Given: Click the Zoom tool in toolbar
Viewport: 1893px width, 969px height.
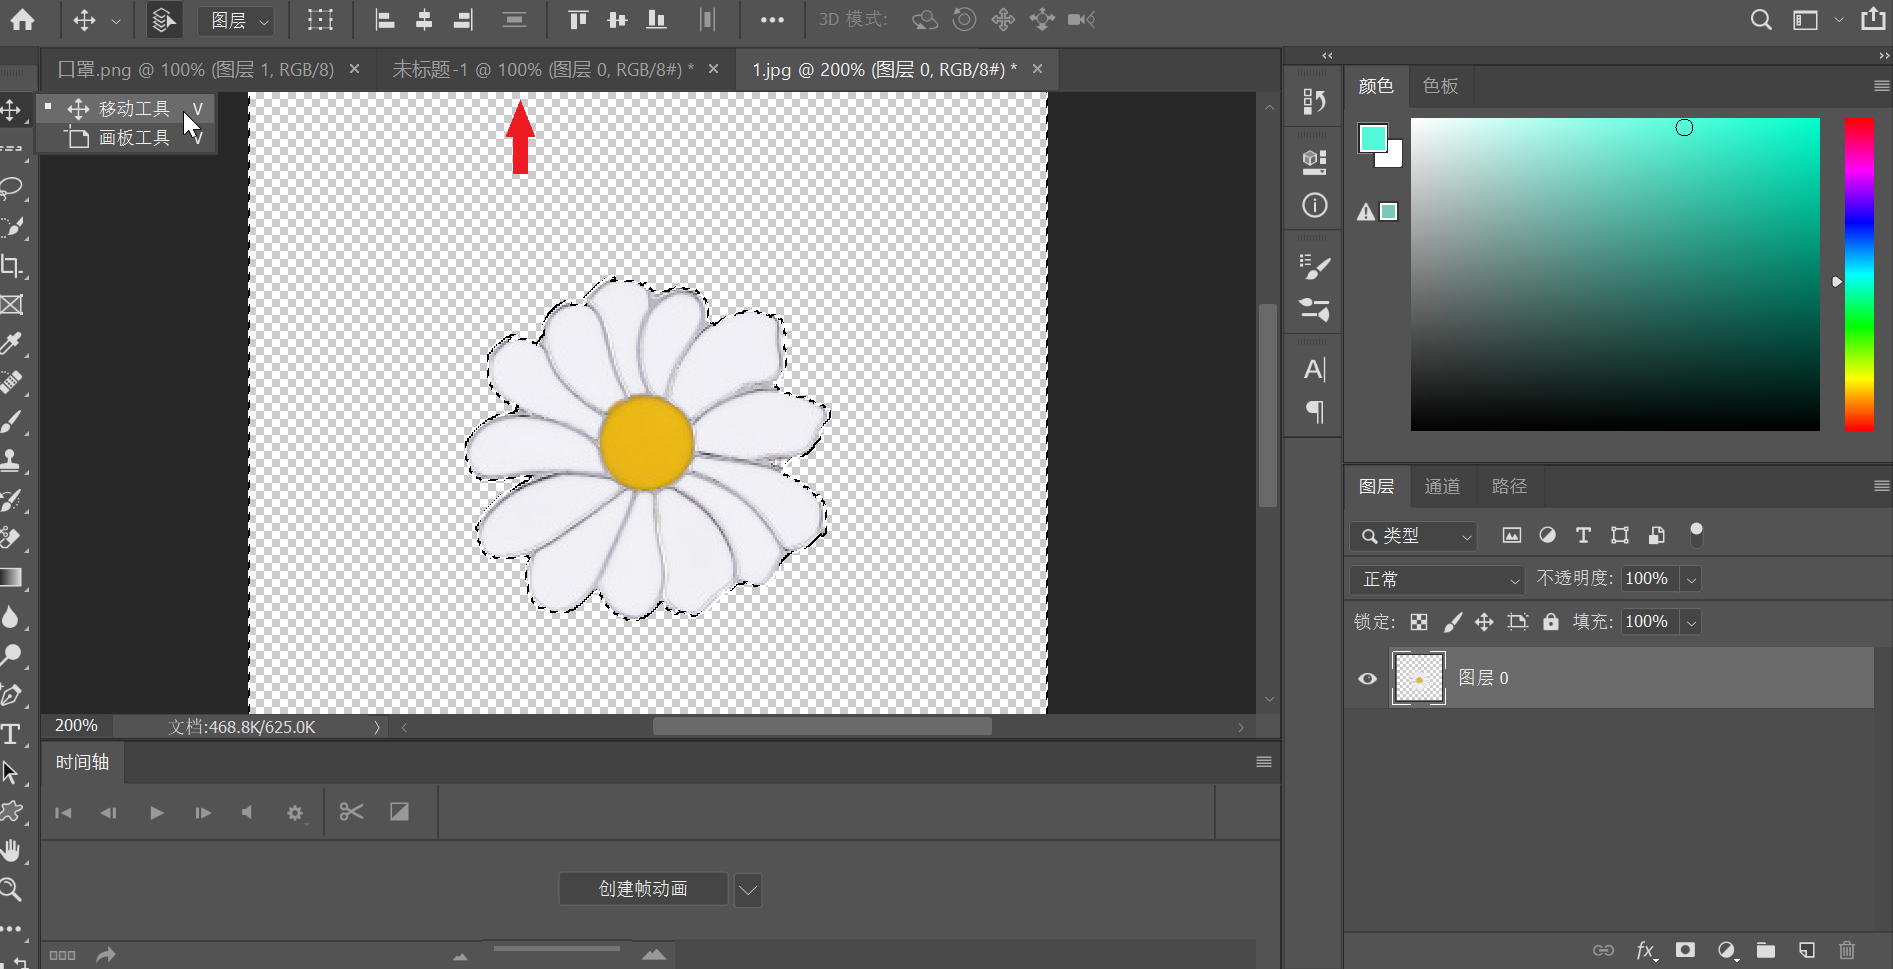Looking at the screenshot, I should coord(12,889).
